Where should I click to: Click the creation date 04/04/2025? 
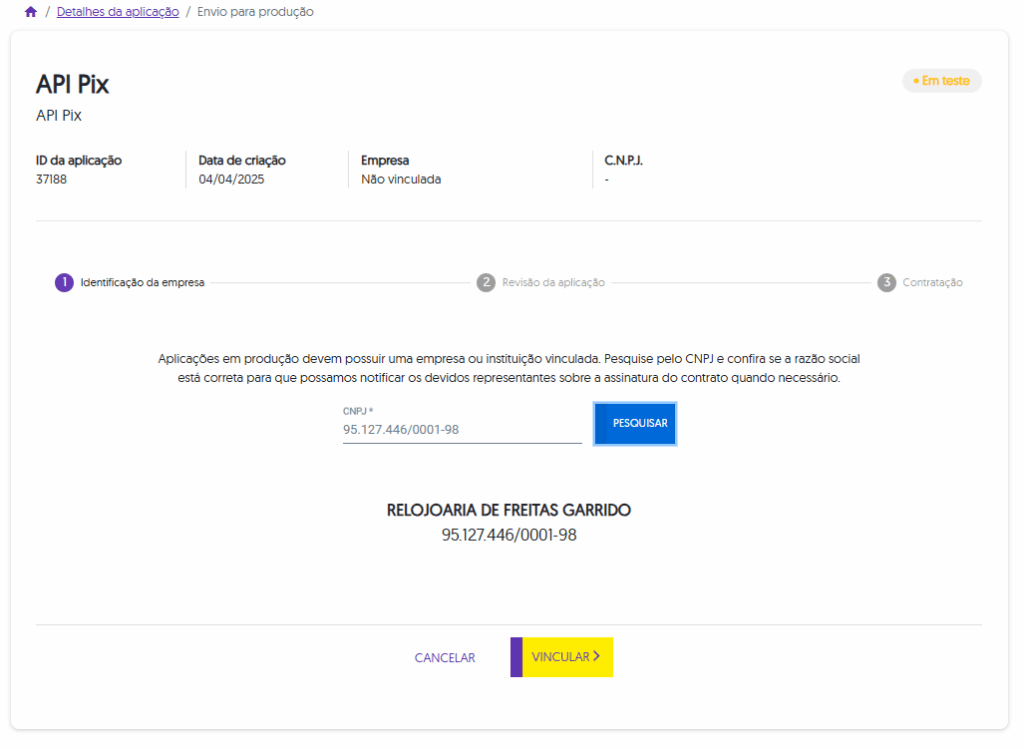coord(231,180)
